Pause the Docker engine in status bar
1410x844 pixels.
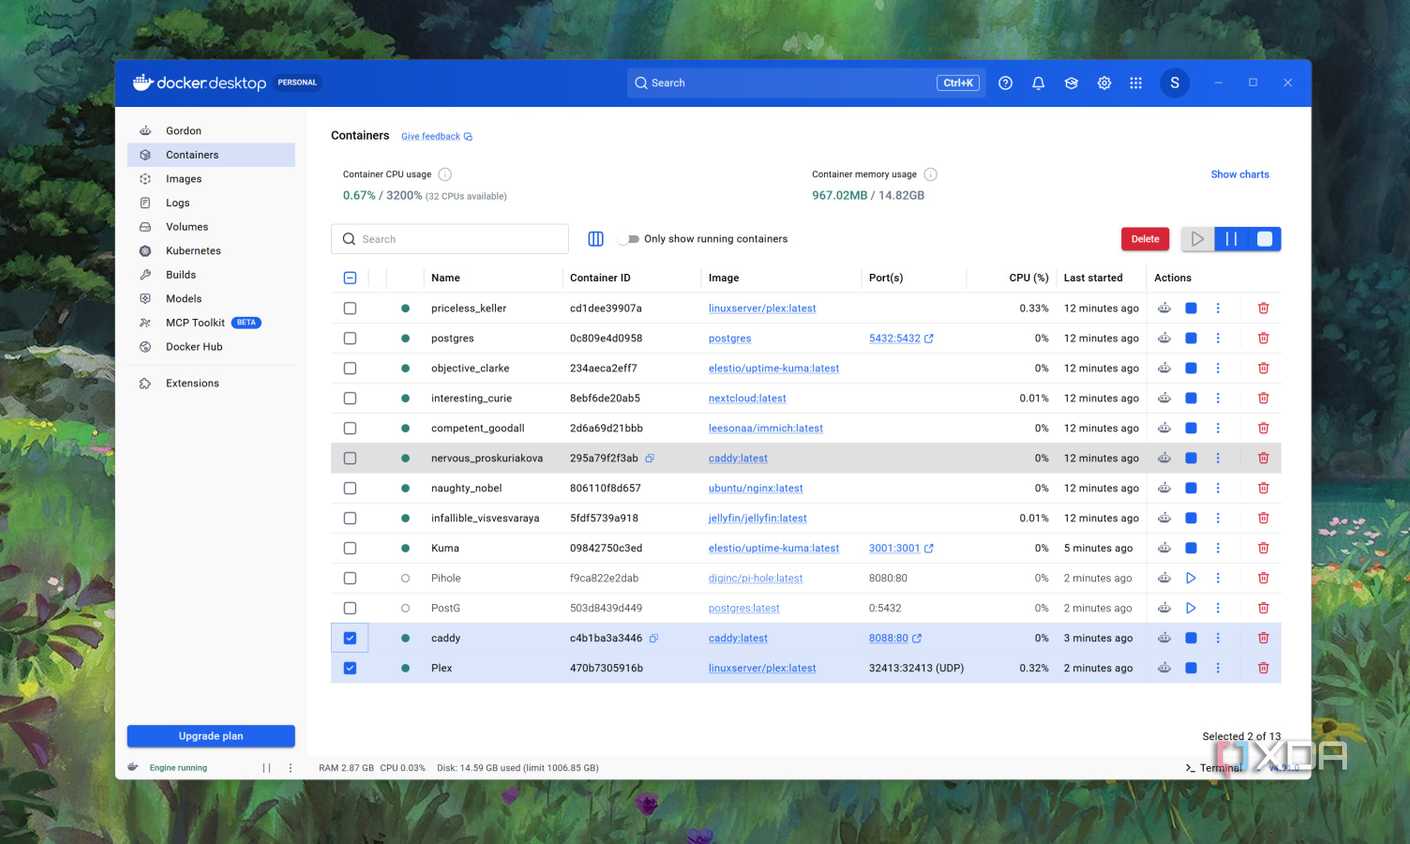click(x=266, y=768)
